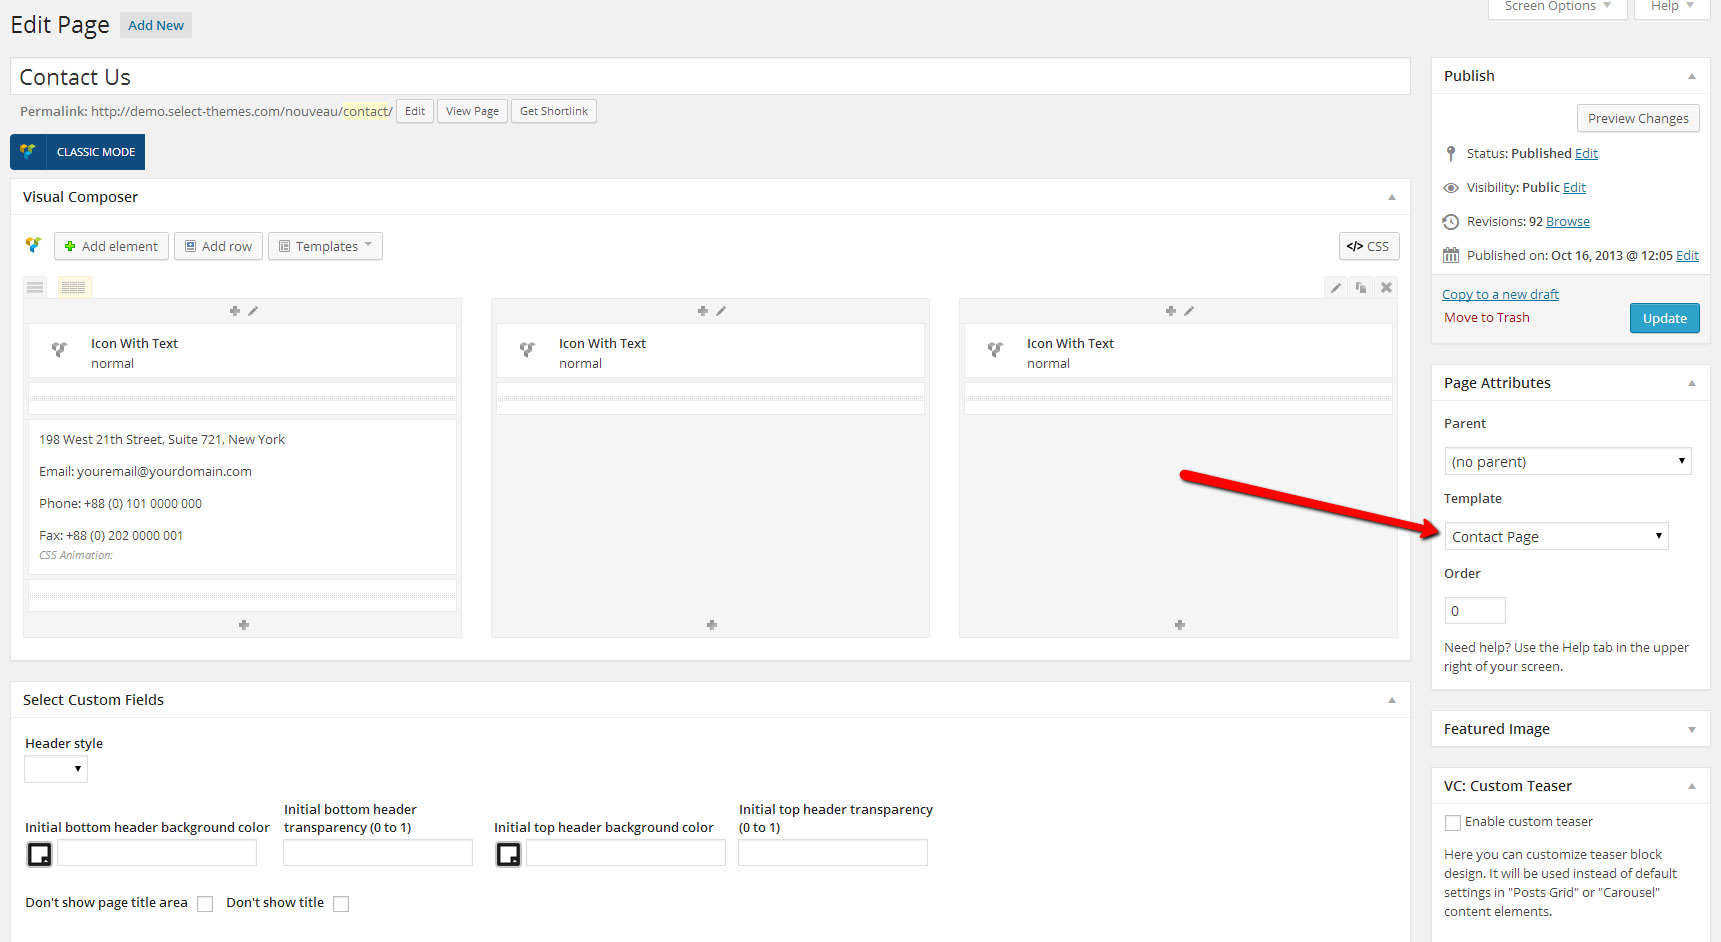Check the Don't show page title area box
Viewport: 1721px width, 942px height.
205,904
